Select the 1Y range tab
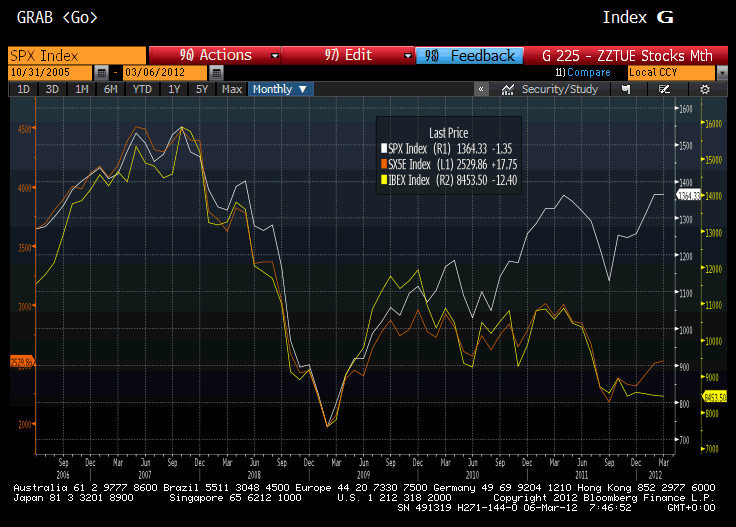736x527 pixels. point(174,89)
